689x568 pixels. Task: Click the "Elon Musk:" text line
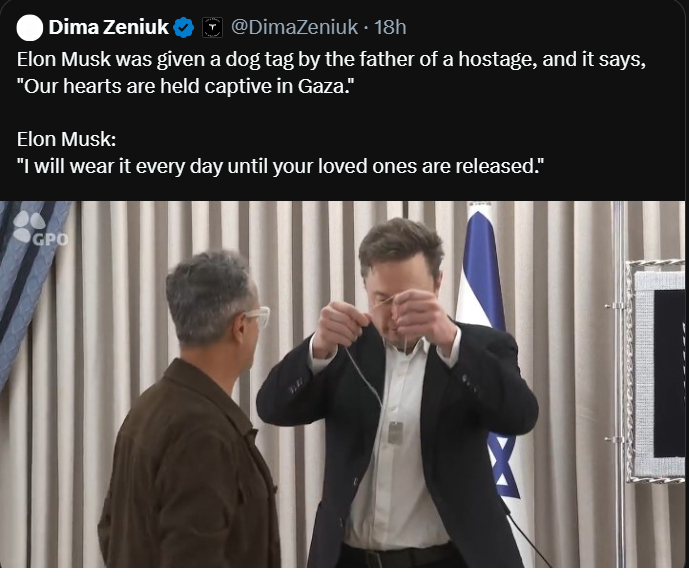click(66, 139)
